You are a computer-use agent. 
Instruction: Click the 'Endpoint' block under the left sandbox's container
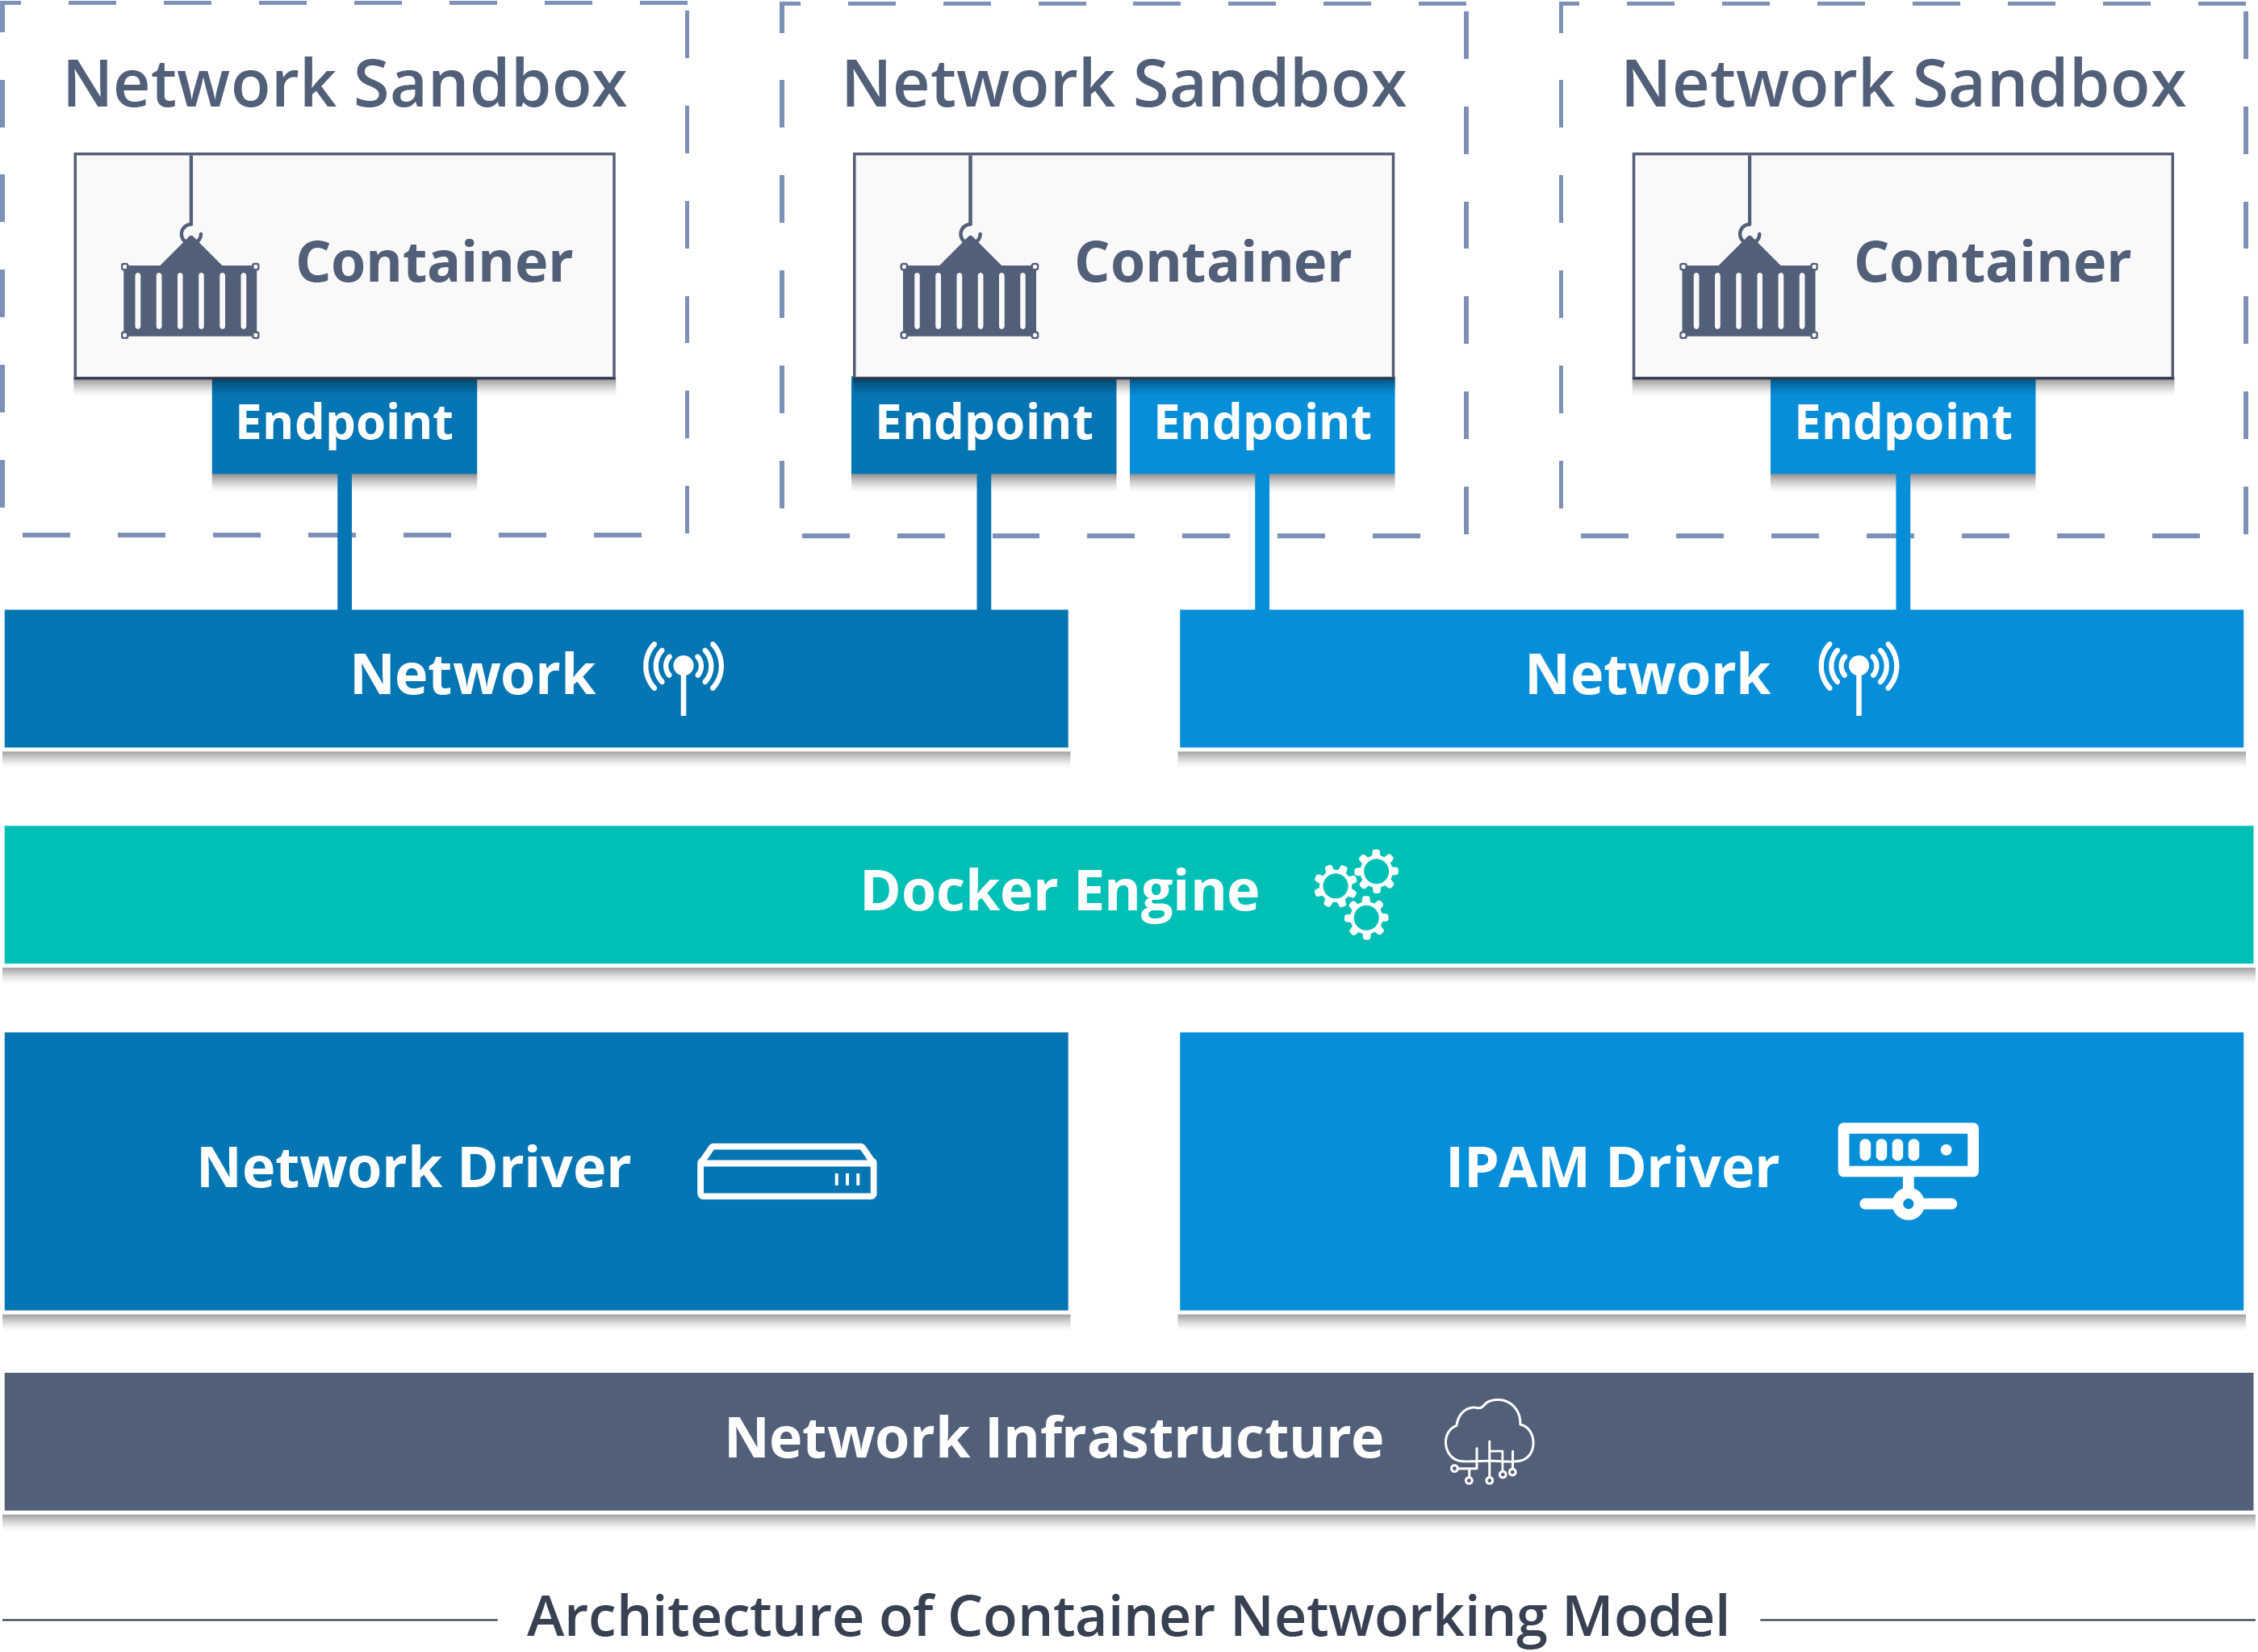coord(344,425)
